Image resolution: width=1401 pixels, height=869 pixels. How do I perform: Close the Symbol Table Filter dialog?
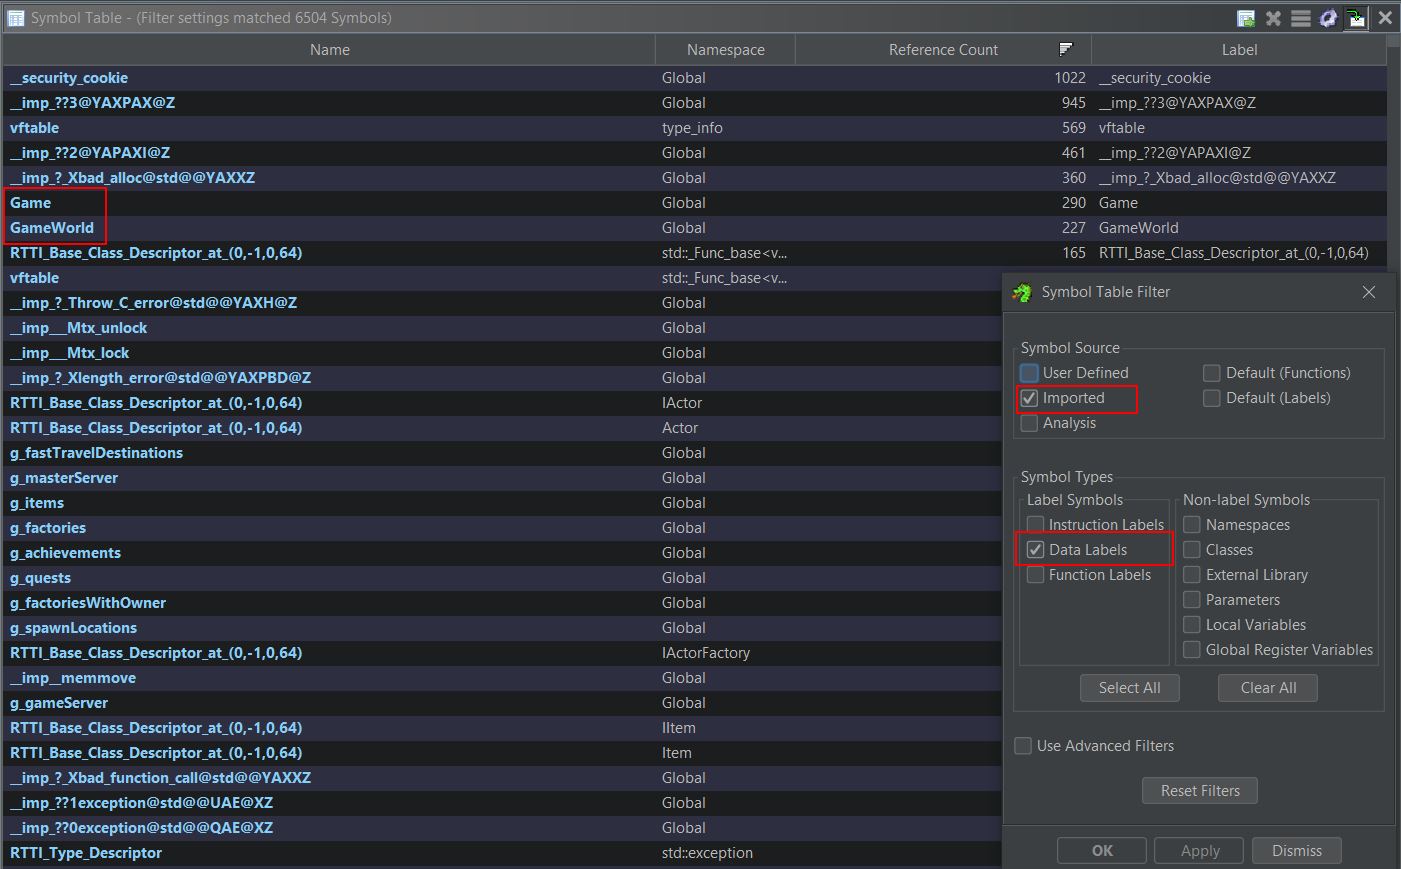tap(1369, 292)
